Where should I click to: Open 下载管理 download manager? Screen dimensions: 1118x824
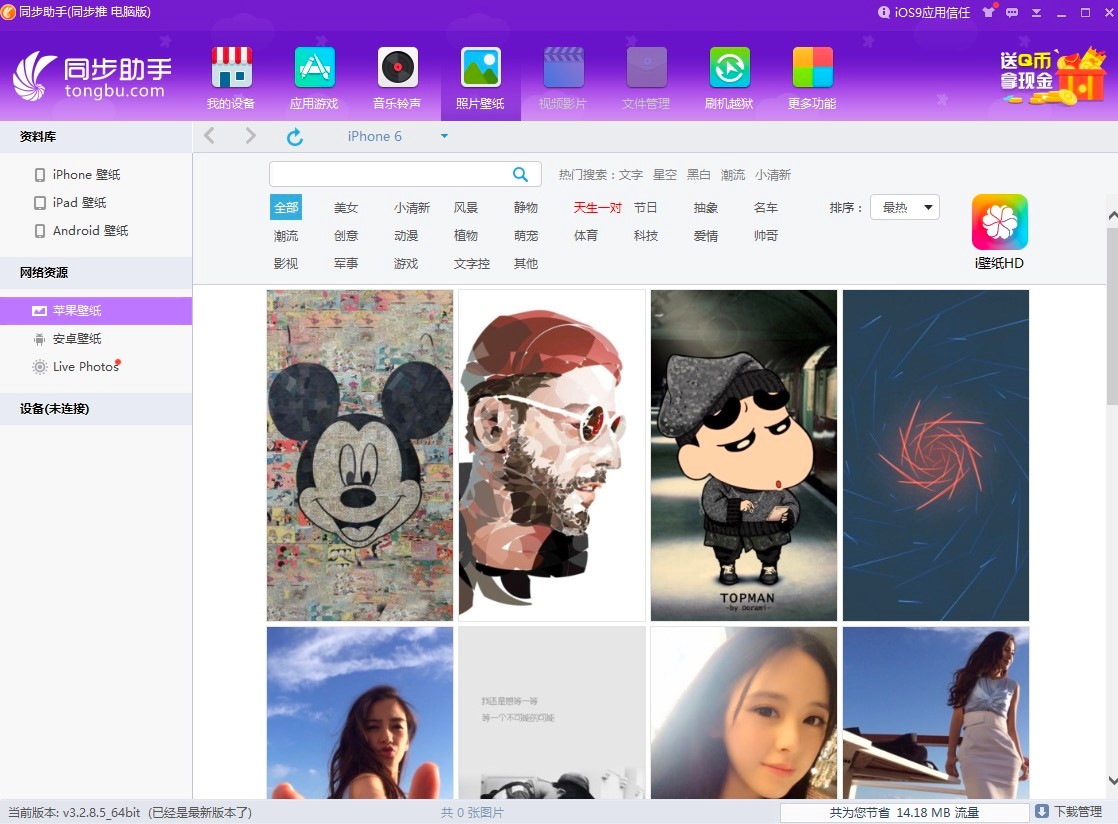pos(1069,812)
